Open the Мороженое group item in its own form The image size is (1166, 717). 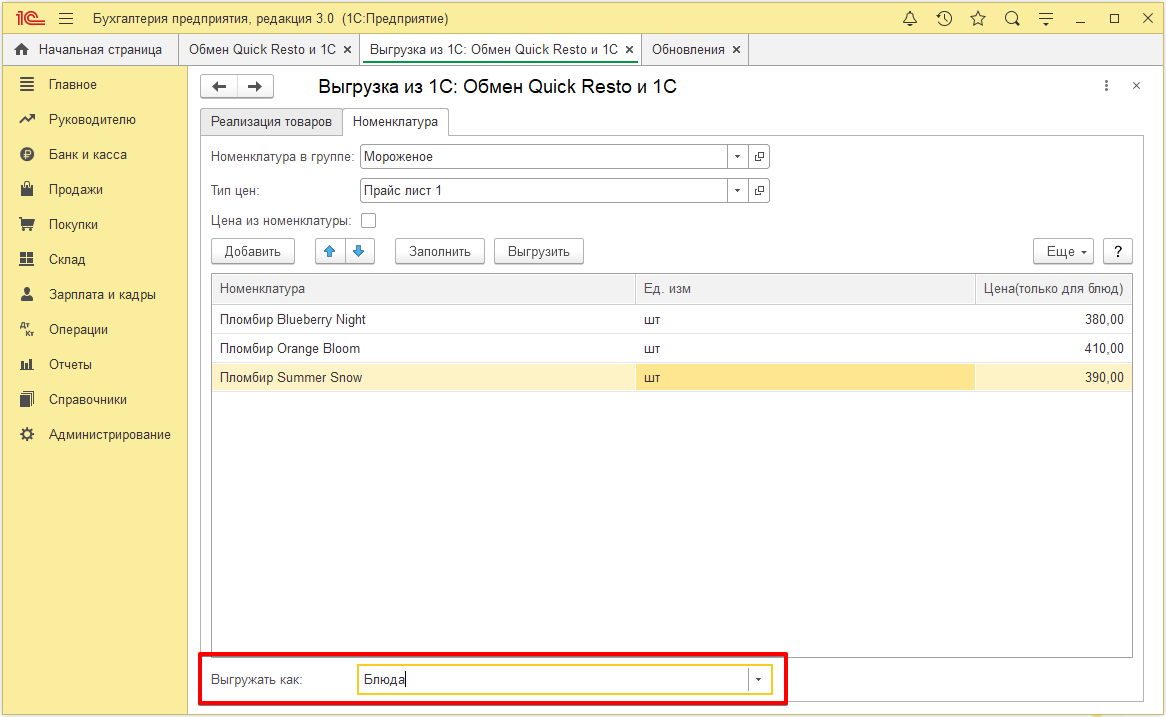[x=759, y=157]
